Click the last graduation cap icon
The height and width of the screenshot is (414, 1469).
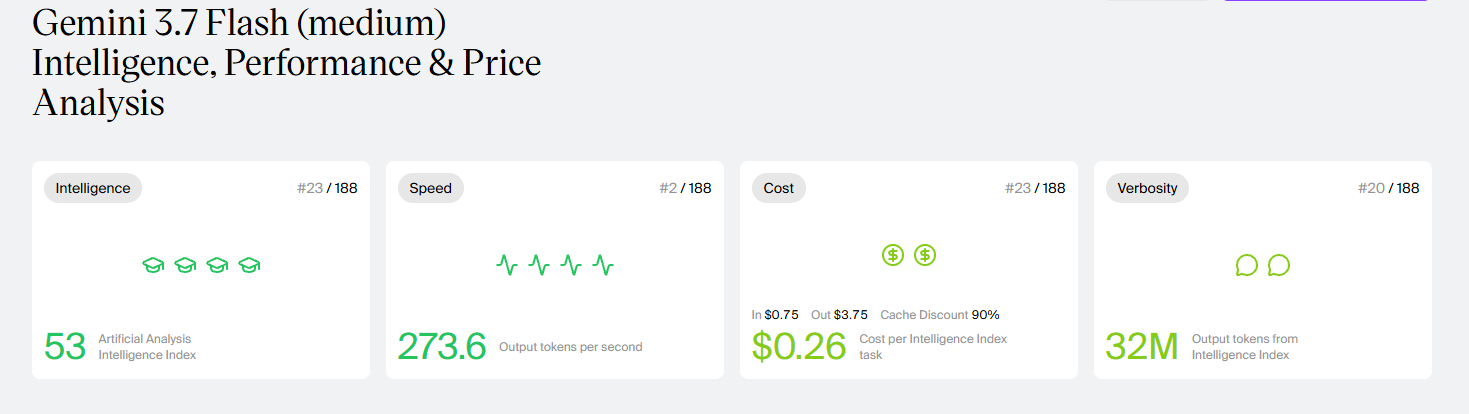click(x=249, y=265)
